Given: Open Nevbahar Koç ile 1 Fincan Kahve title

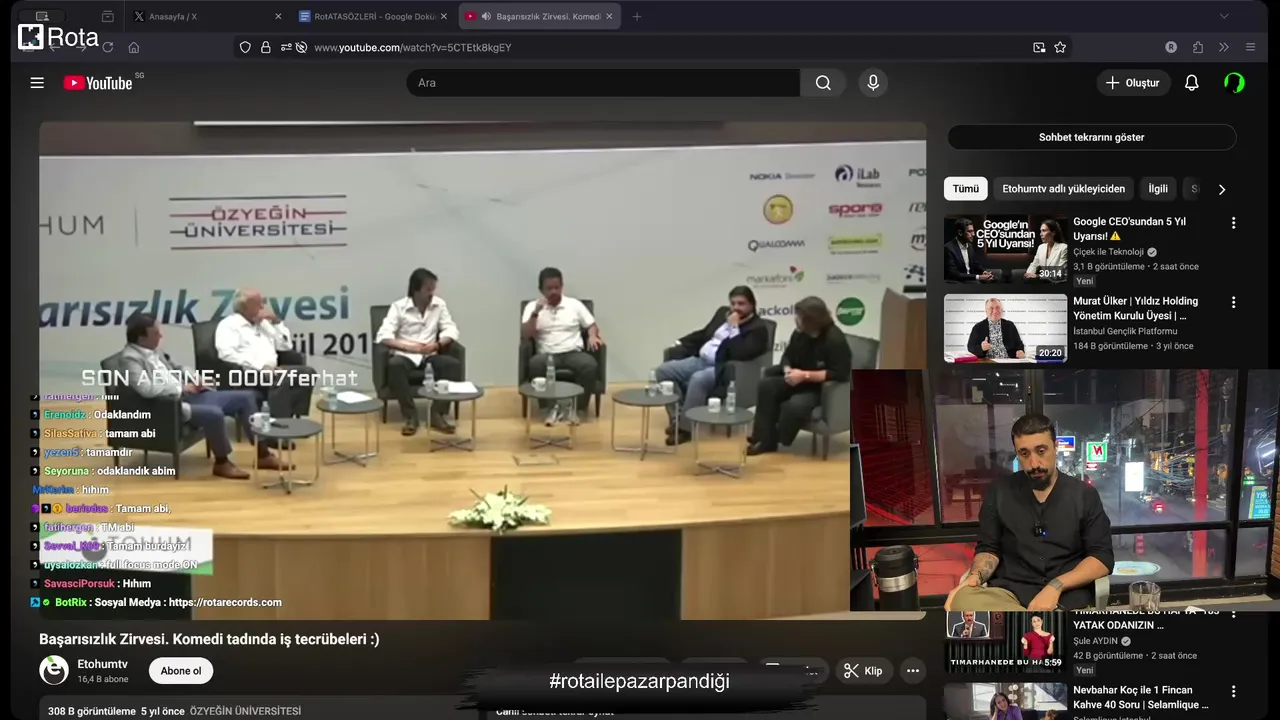Looking at the screenshot, I should [1140, 697].
